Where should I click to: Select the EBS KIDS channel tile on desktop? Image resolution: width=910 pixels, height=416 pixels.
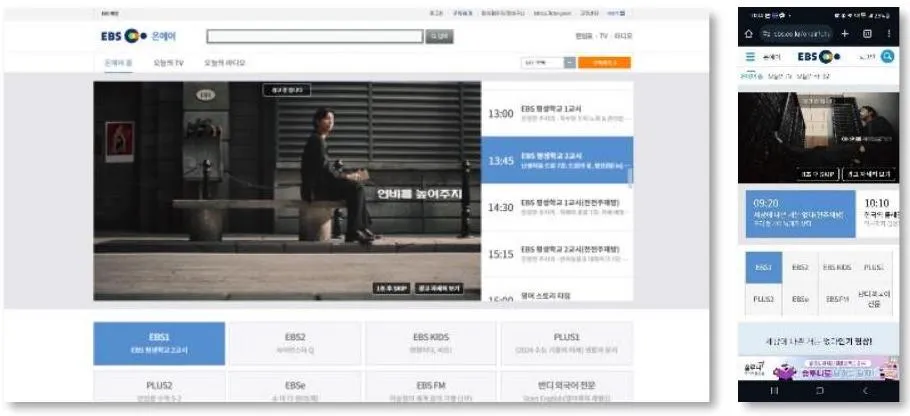point(431,343)
